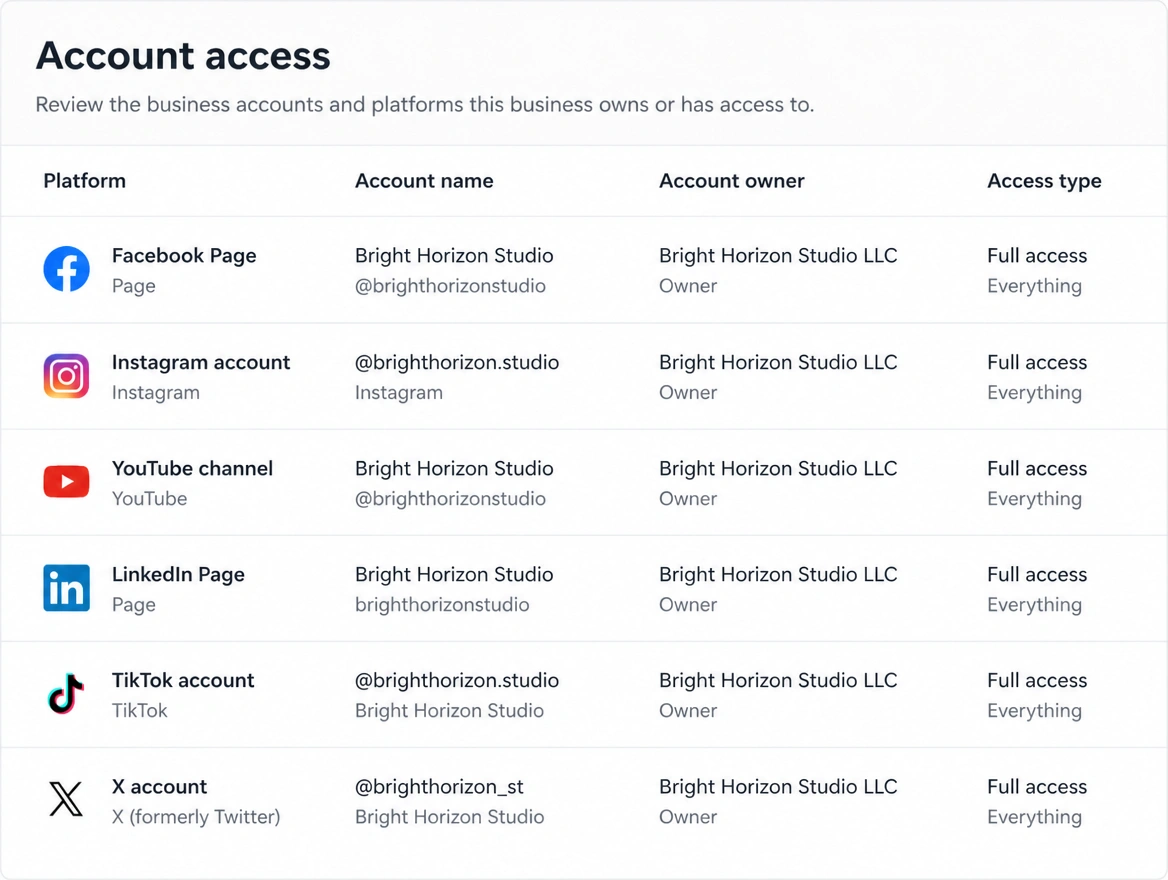The height and width of the screenshot is (880, 1168).
Task: Open the X account platform label
Action: click(x=159, y=787)
